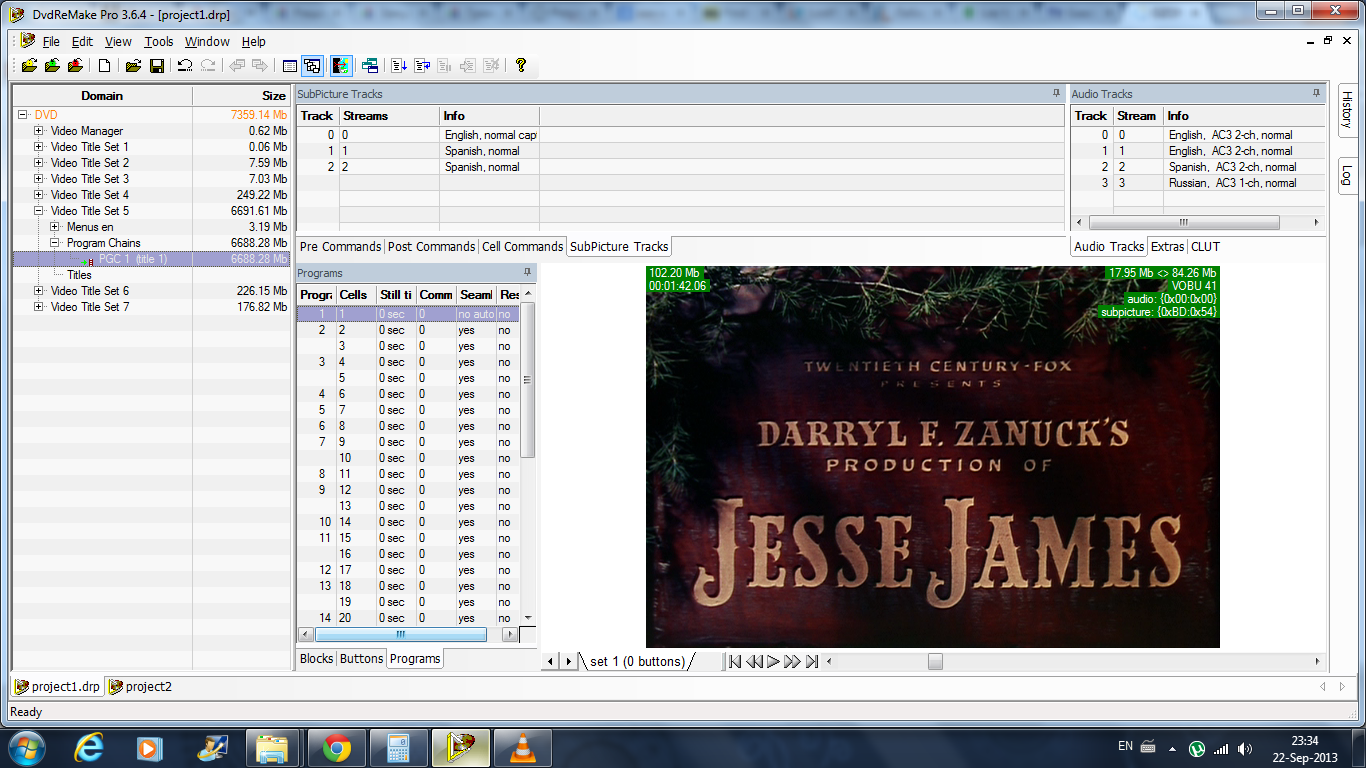Open the Help menu

click(254, 42)
